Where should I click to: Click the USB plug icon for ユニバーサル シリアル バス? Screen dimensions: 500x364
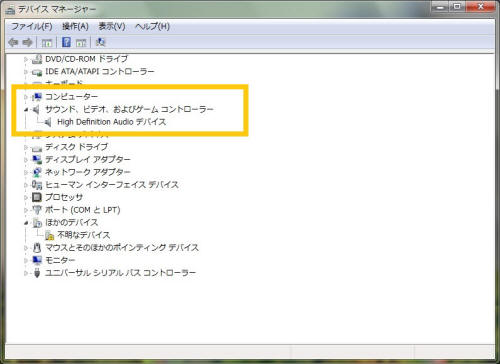(37, 273)
